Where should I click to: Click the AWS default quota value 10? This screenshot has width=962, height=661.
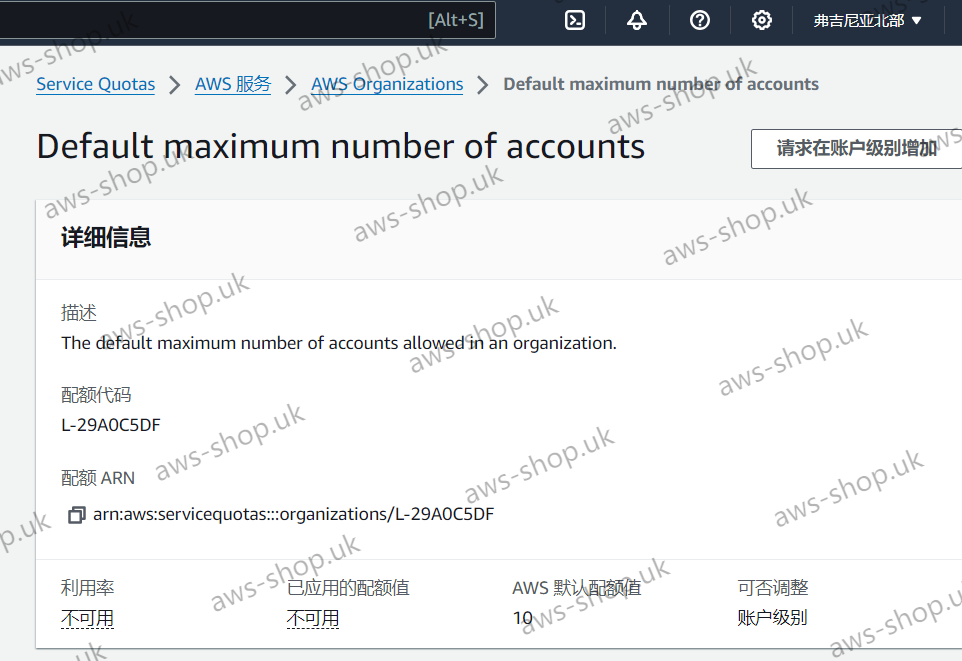(522, 618)
